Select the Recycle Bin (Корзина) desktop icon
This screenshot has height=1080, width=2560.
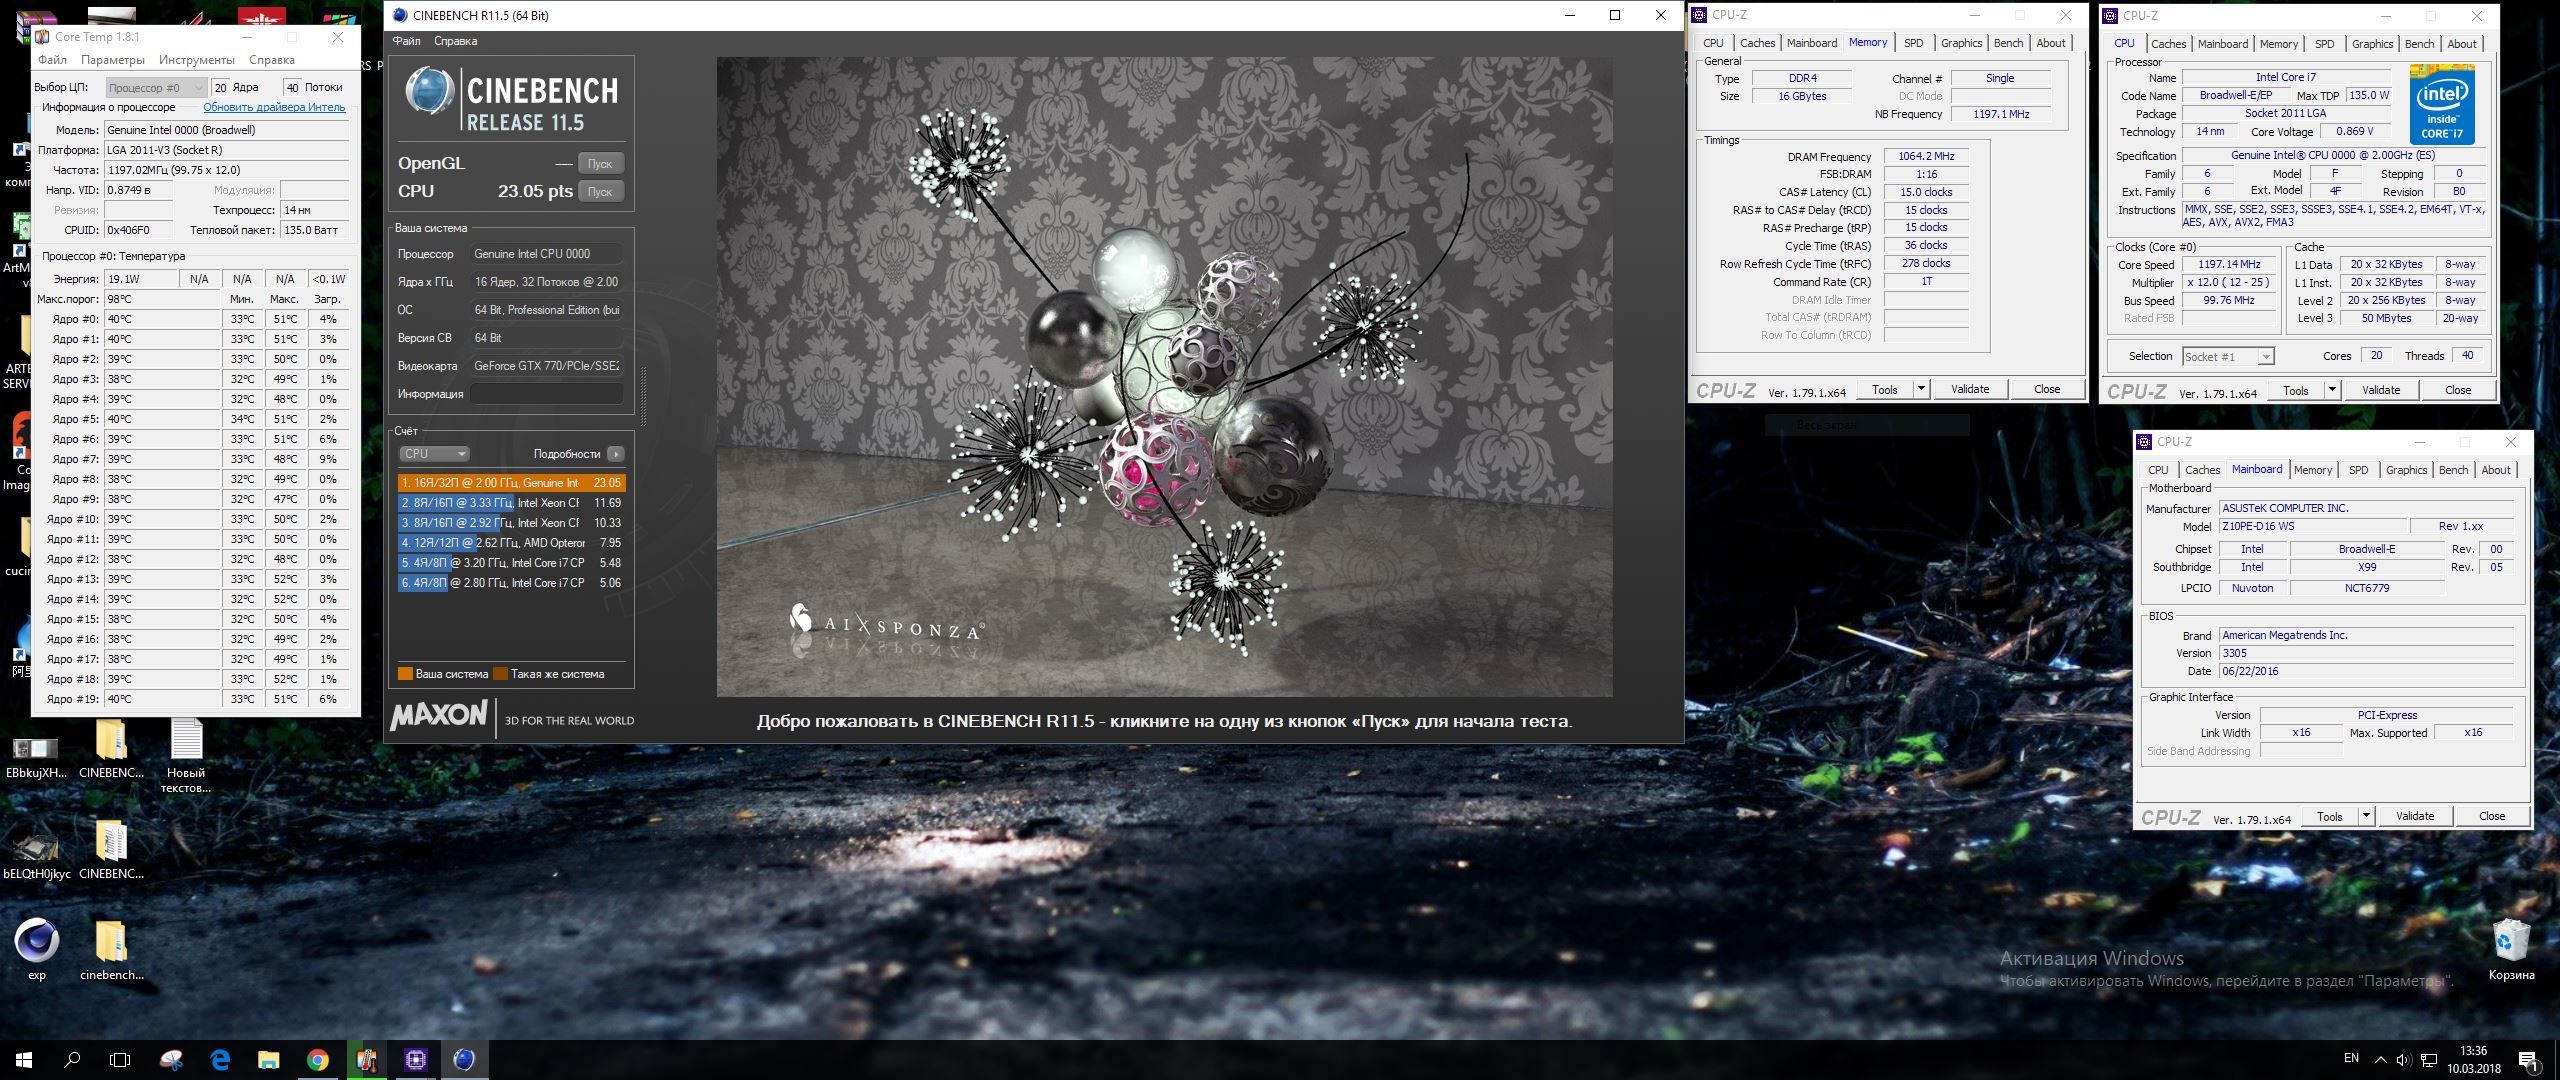pyautogui.click(x=2511, y=950)
